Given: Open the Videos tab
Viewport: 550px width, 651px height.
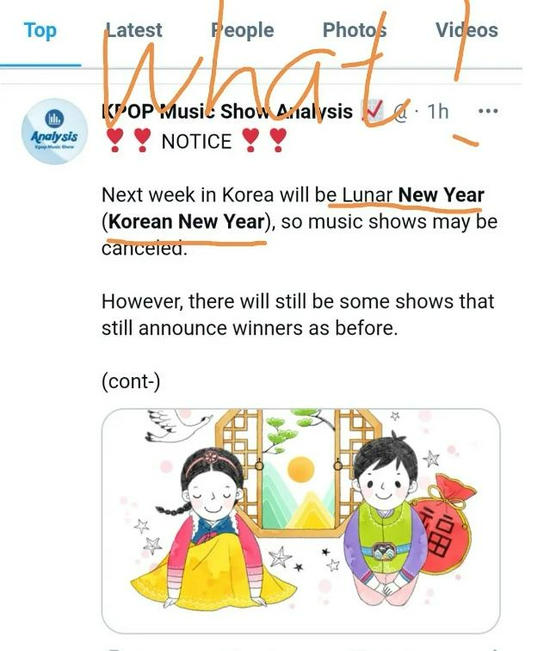Looking at the screenshot, I should click(x=467, y=30).
